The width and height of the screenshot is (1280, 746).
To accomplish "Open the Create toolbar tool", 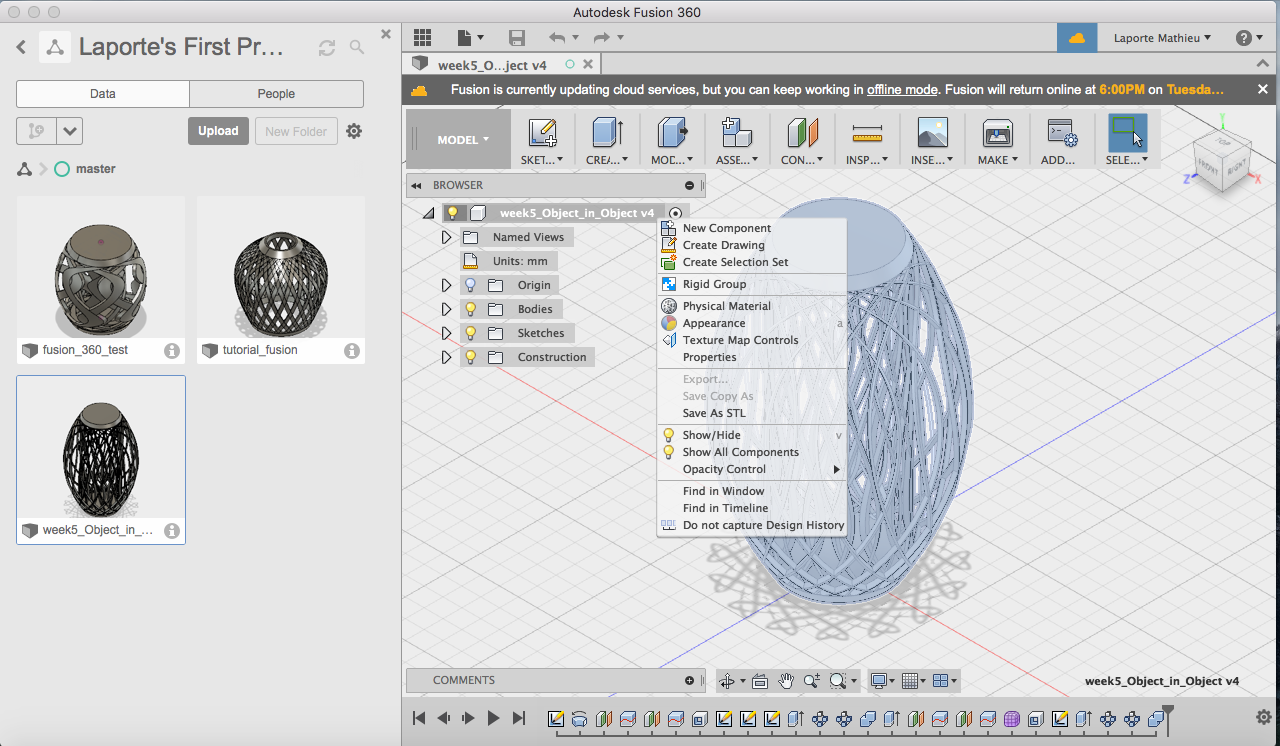I will pyautogui.click(x=606, y=139).
